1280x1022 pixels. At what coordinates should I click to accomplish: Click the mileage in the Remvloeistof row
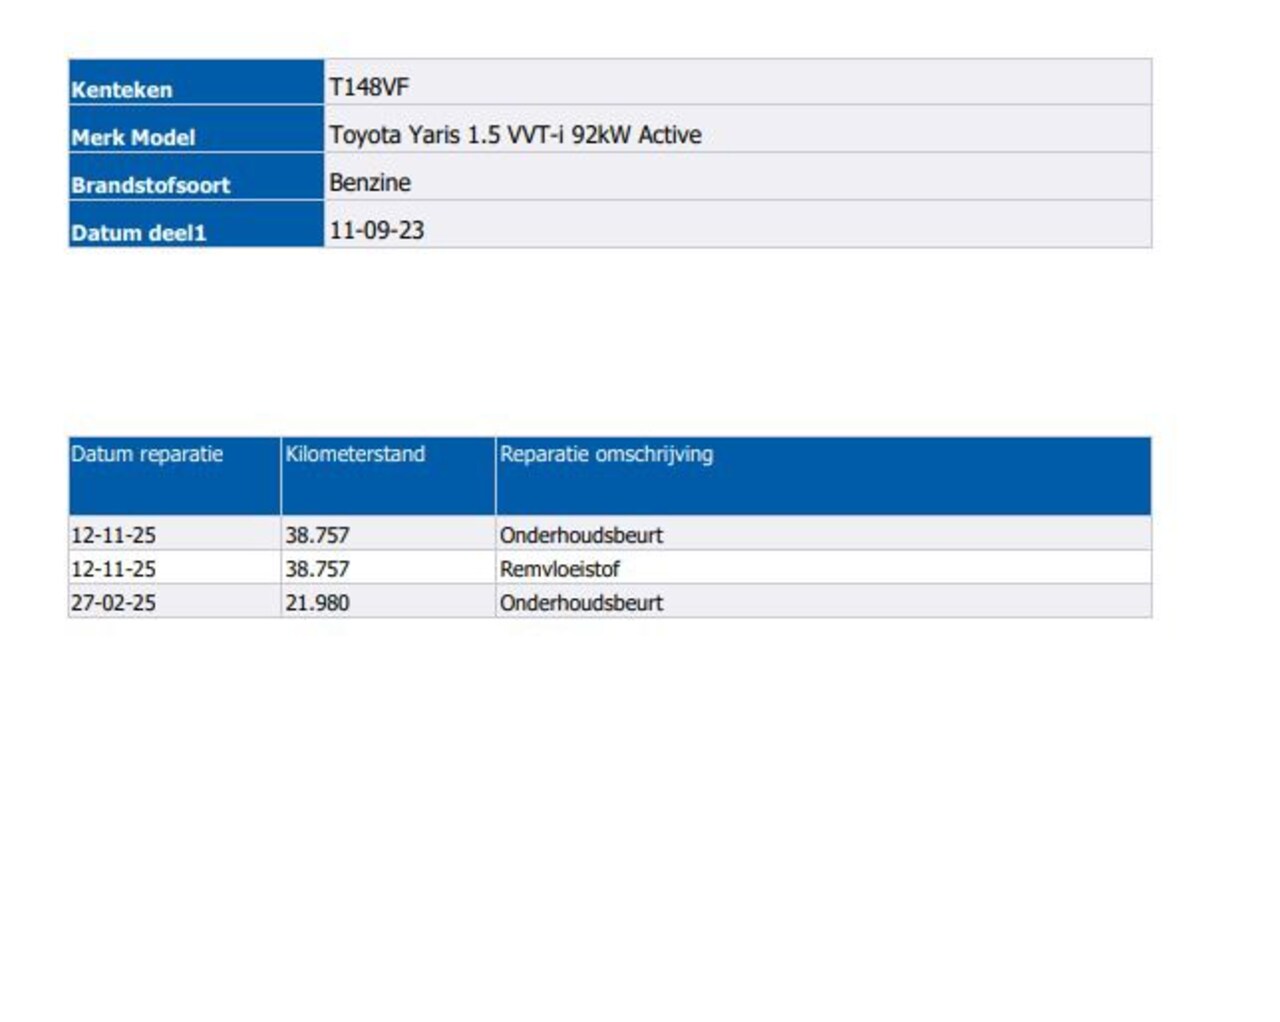pos(317,569)
